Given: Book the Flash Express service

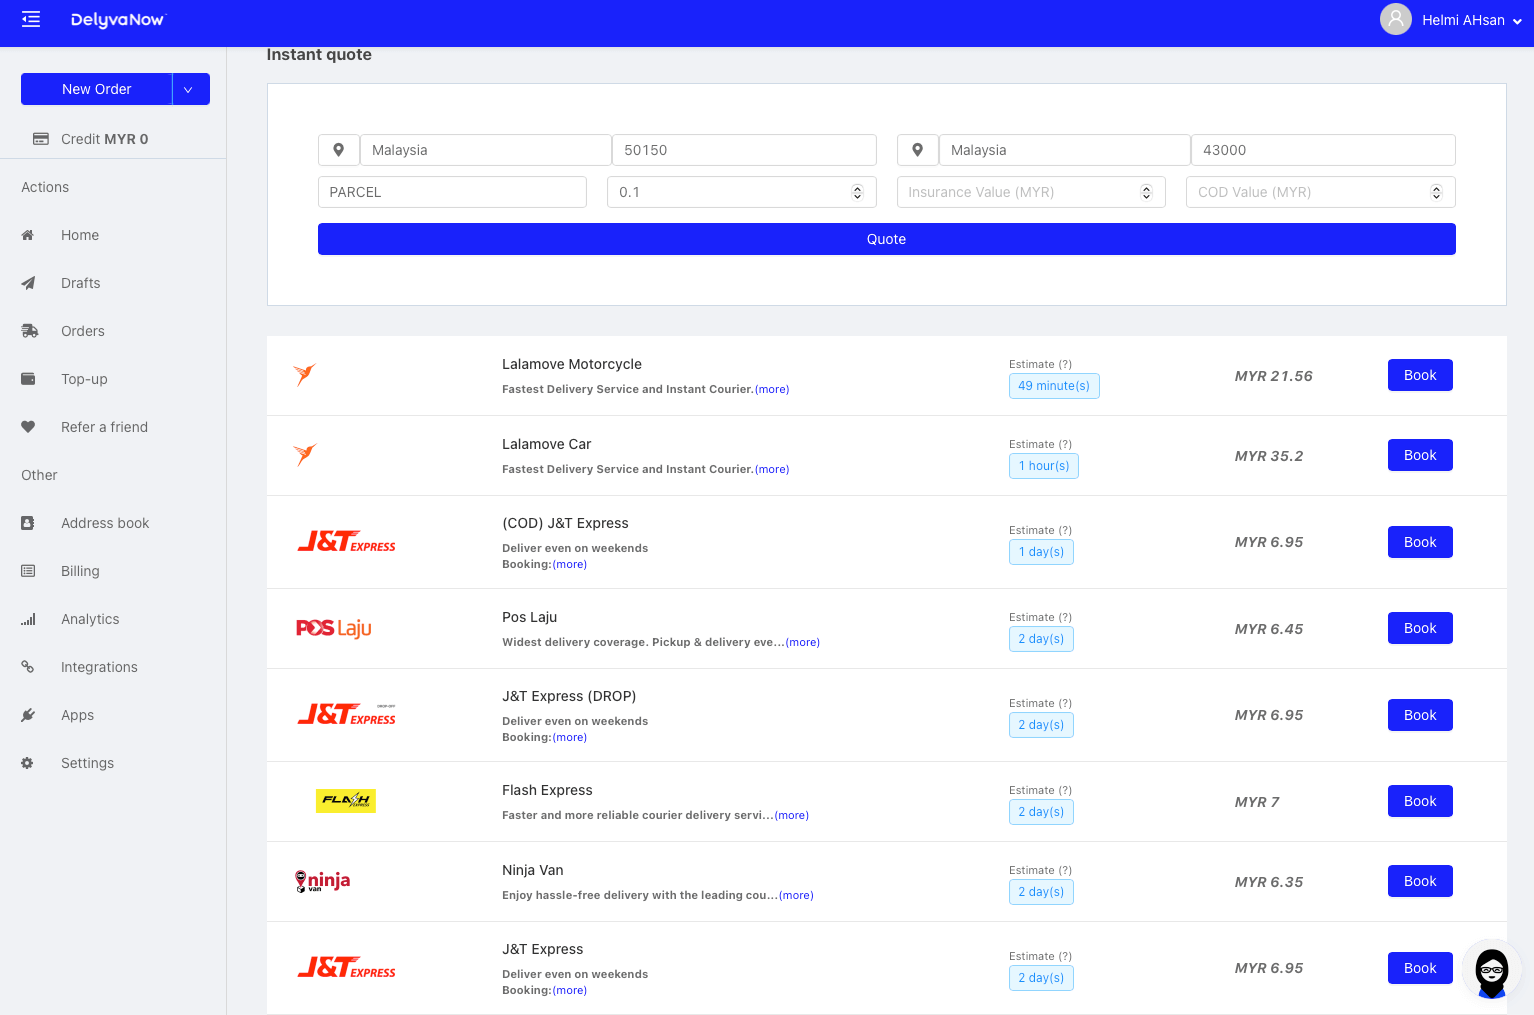Looking at the screenshot, I should click(x=1420, y=801).
